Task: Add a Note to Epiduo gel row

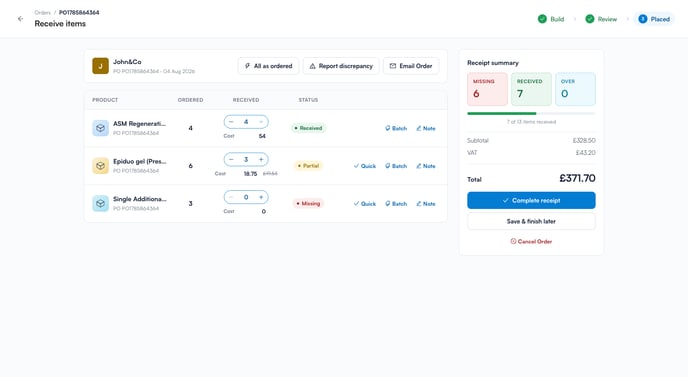Action: click(426, 166)
